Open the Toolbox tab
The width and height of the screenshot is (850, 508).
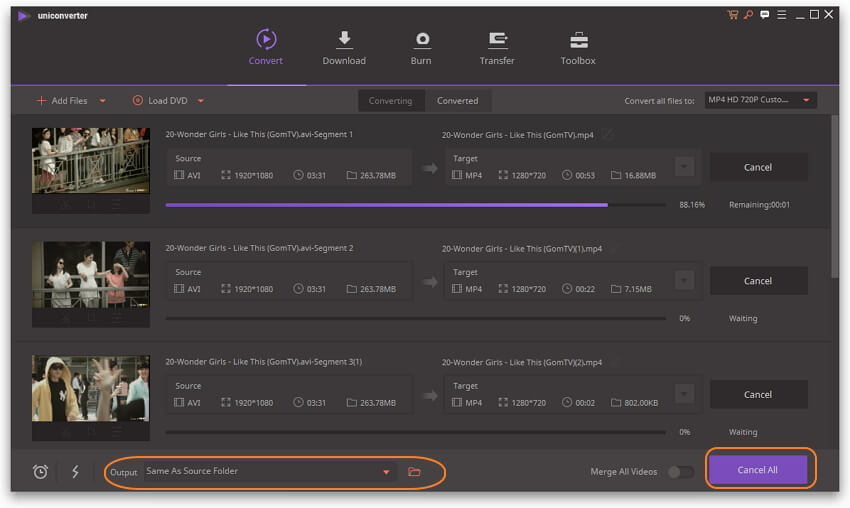pos(578,47)
